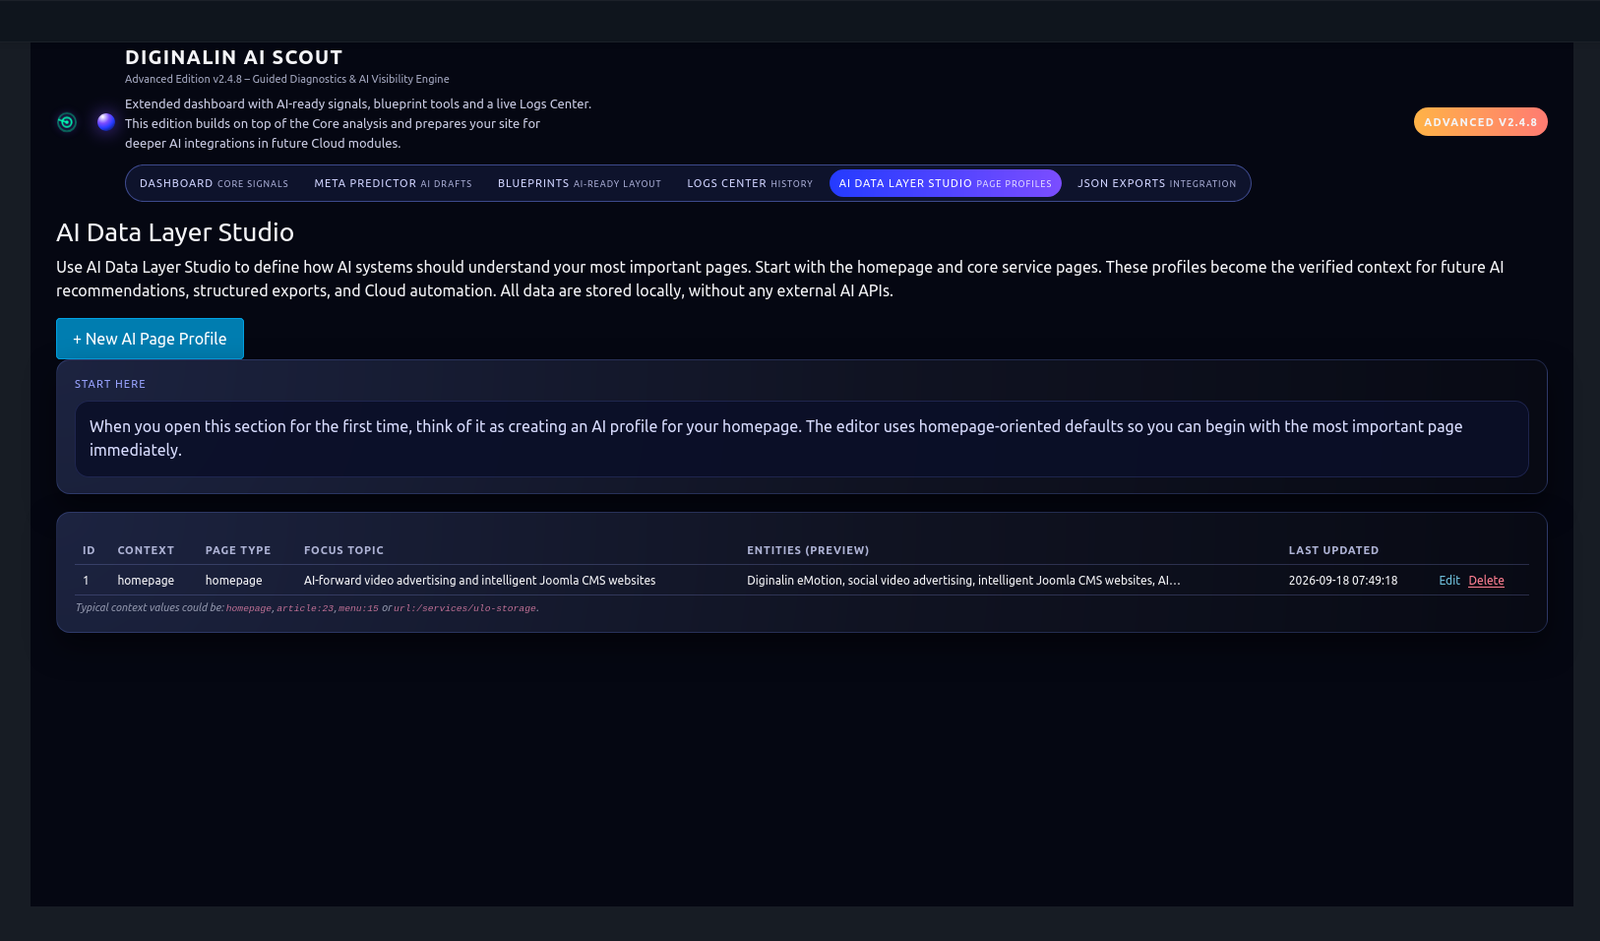
Task: Open the Dashboard Core Signals tab
Action: click(214, 183)
